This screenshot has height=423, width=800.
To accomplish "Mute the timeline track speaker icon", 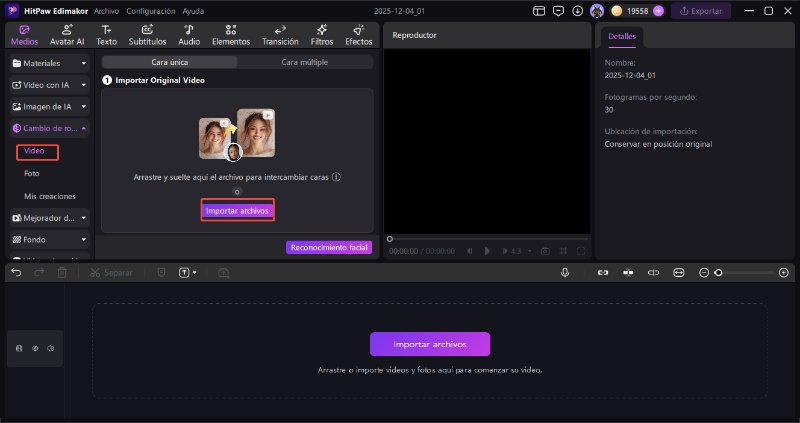I will click(x=49, y=349).
